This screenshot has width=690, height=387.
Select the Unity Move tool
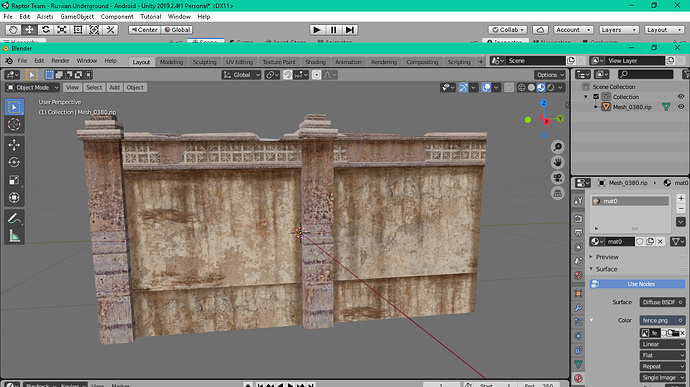(29, 29)
